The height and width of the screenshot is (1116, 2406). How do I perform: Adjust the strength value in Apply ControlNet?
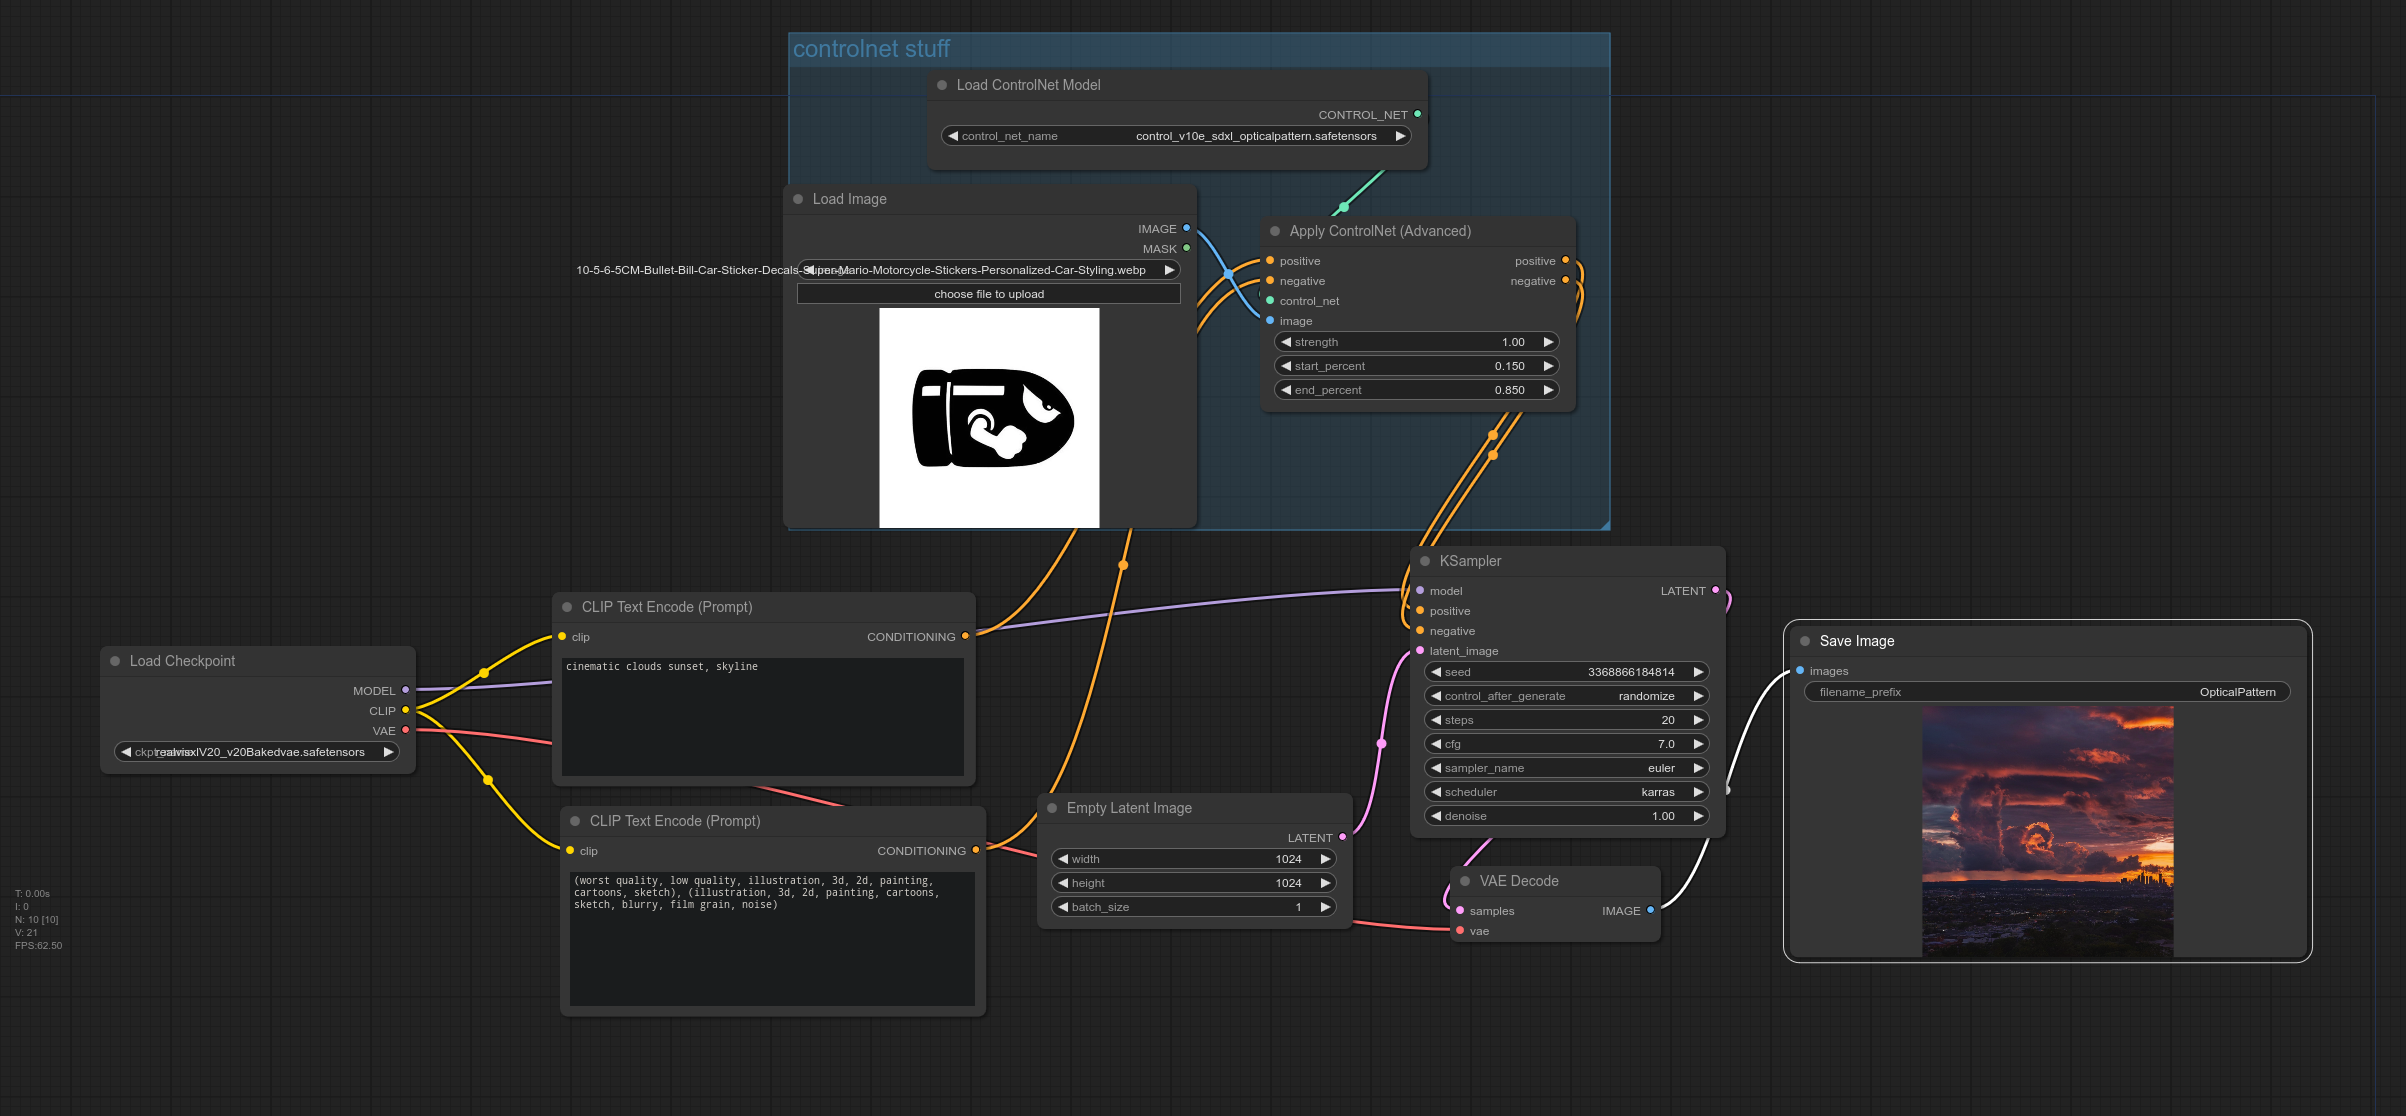(1415, 341)
